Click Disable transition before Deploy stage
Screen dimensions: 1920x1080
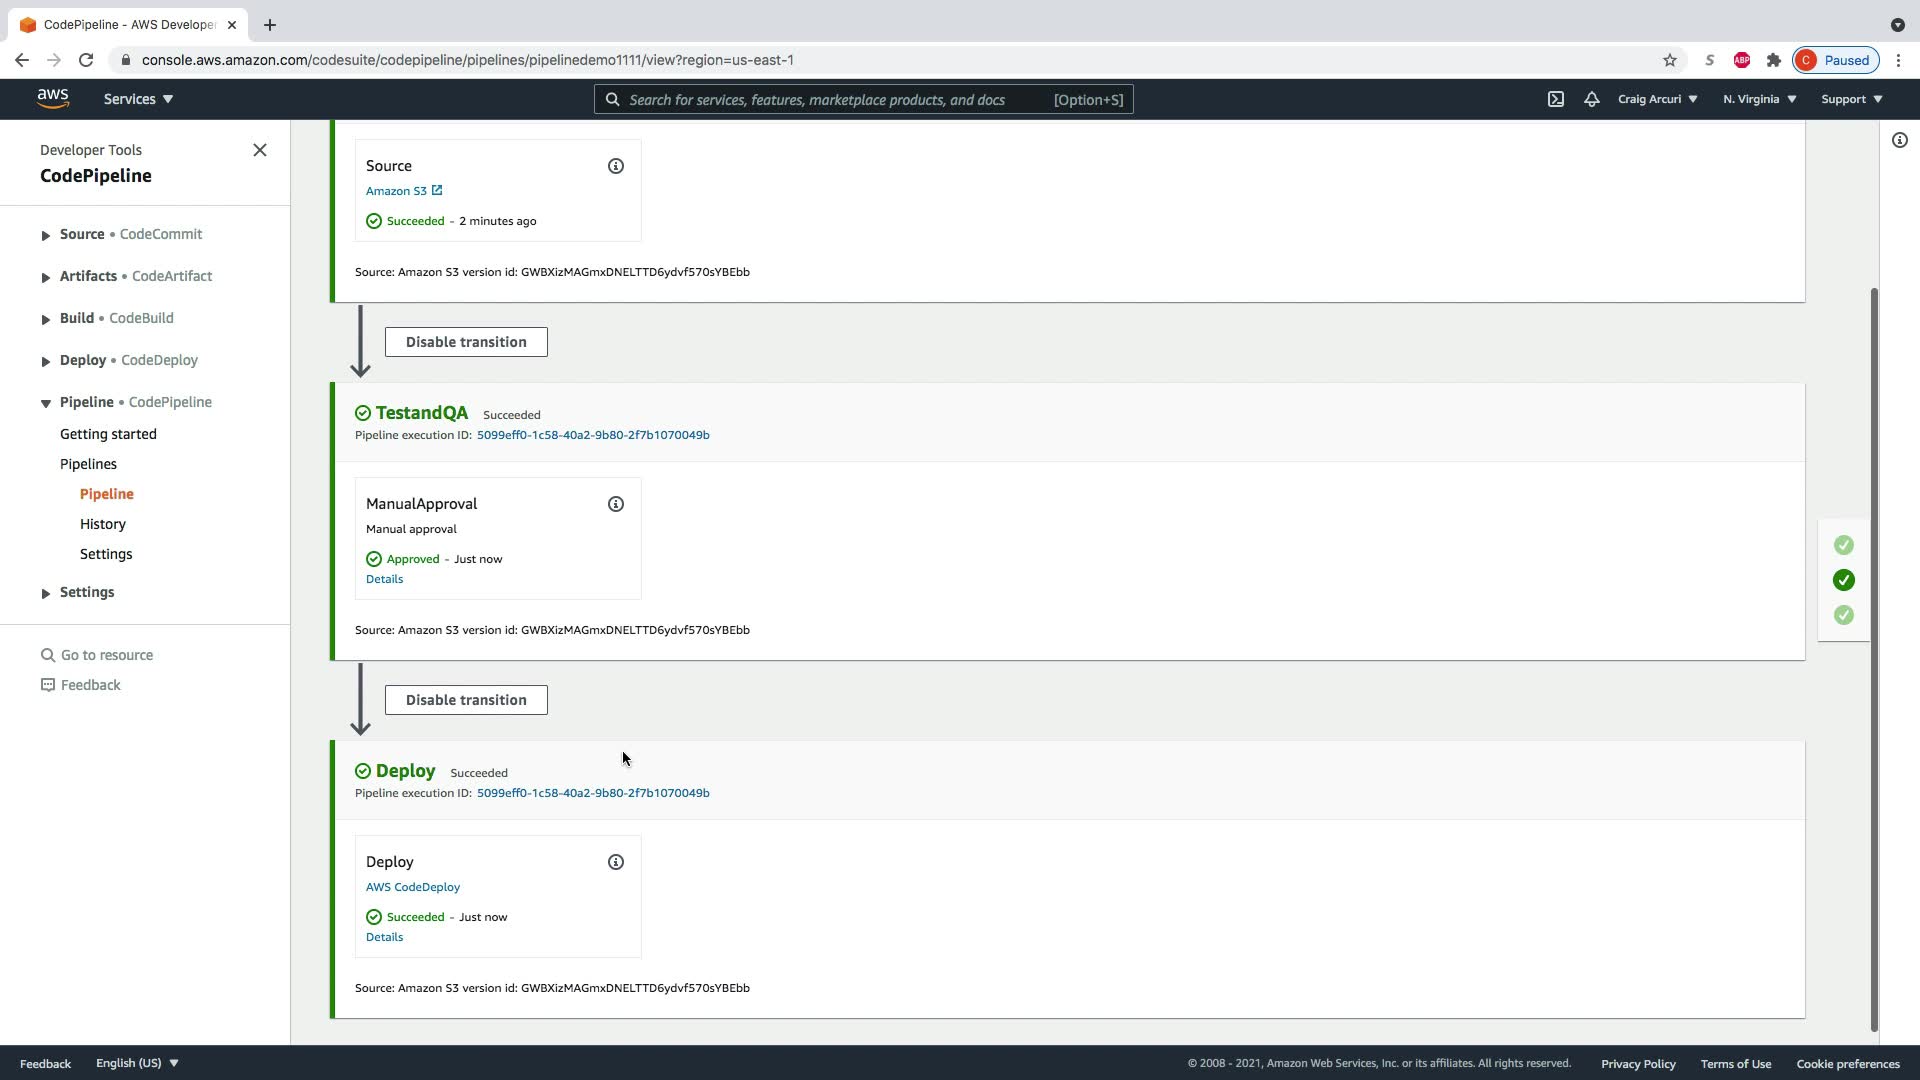tap(466, 700)
